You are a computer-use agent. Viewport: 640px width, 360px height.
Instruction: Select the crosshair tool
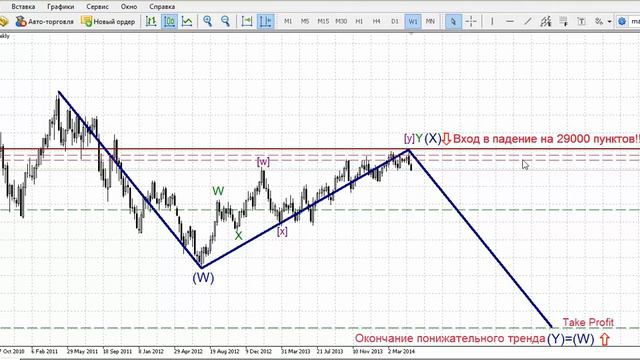(x=471, y=22)
